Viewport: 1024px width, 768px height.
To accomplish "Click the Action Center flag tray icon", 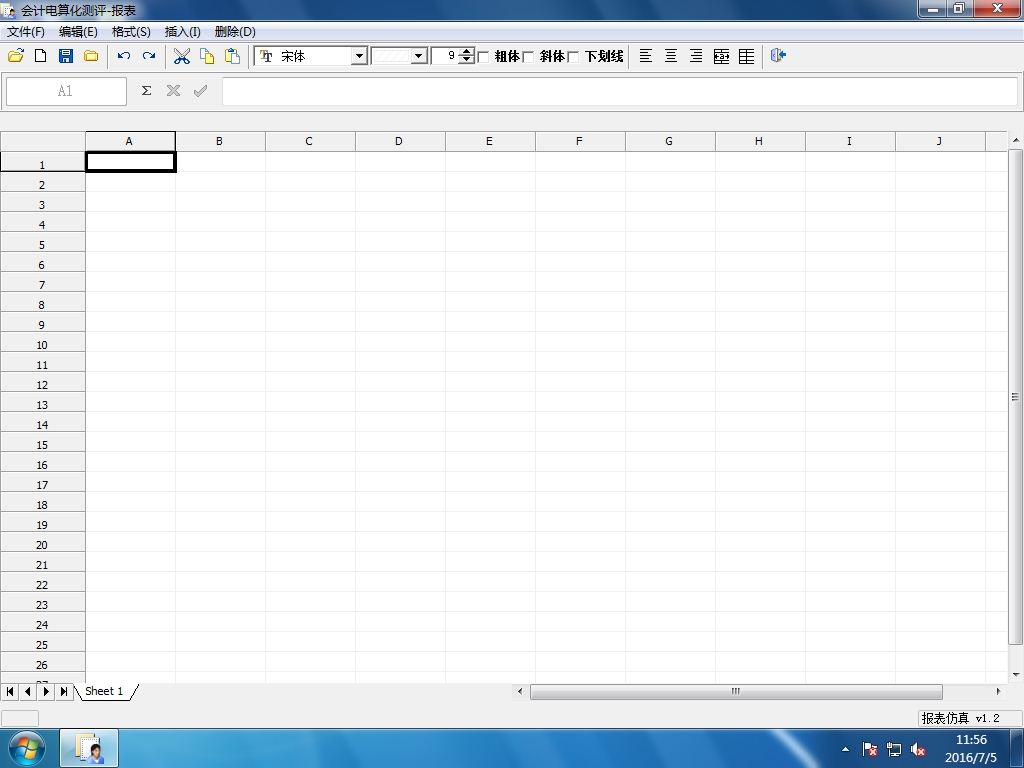I will click(x=869, y=750).
